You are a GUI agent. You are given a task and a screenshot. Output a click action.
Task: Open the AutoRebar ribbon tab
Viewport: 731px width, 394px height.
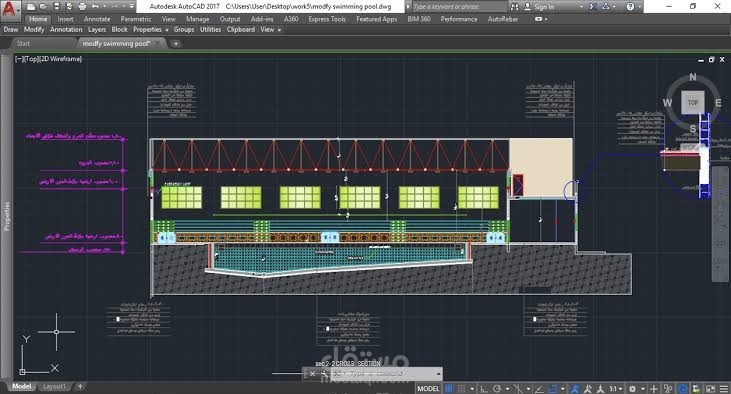click(503, 19)
